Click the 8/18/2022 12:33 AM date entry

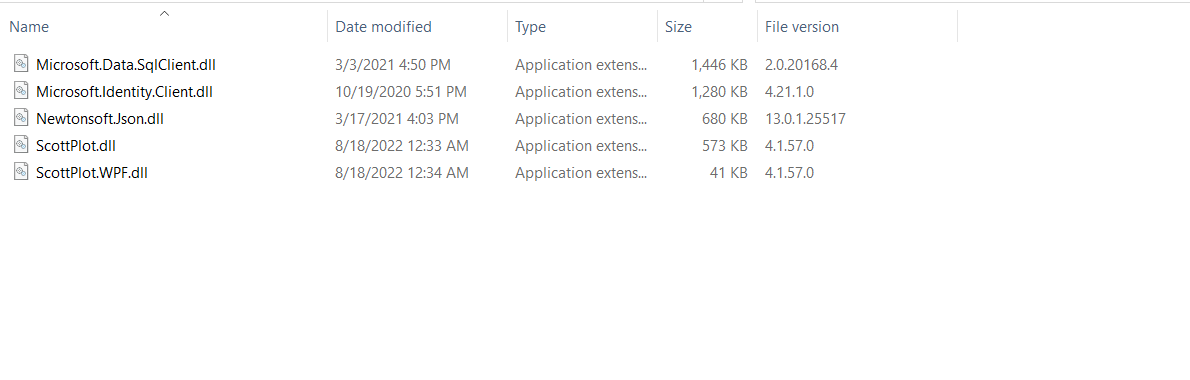401,146
